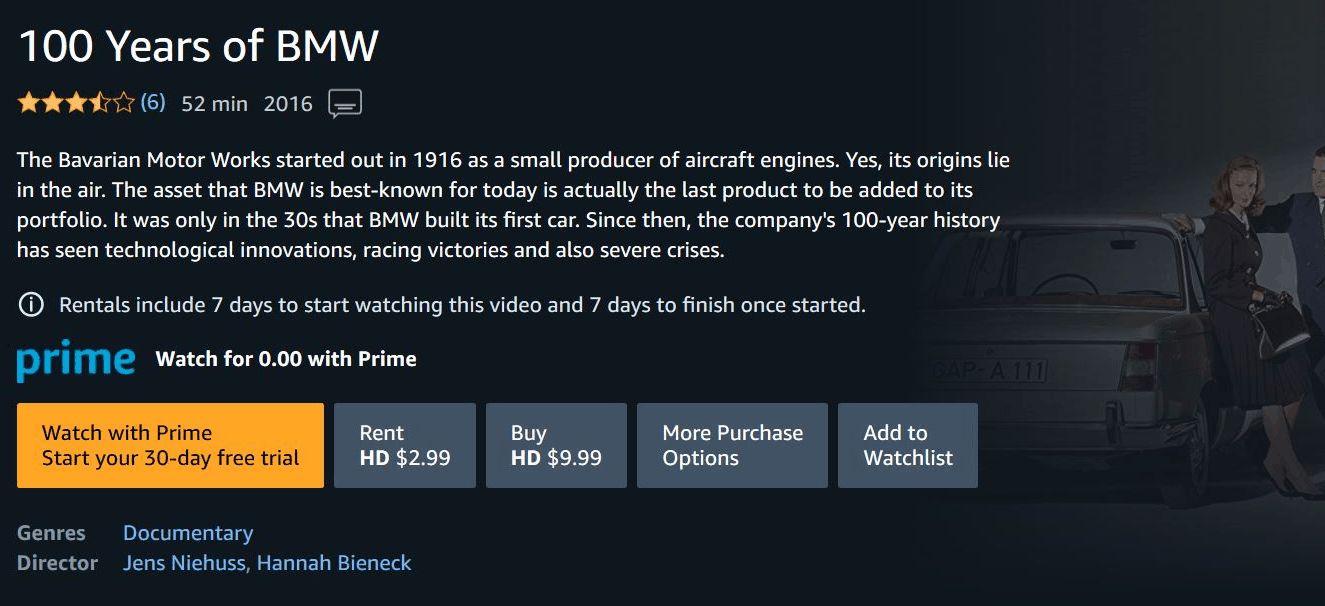Image resolution: width=1325 pixels, height=606 pixels.
Task: Open More Purchase Options
Action: click(x=732, y=446)
